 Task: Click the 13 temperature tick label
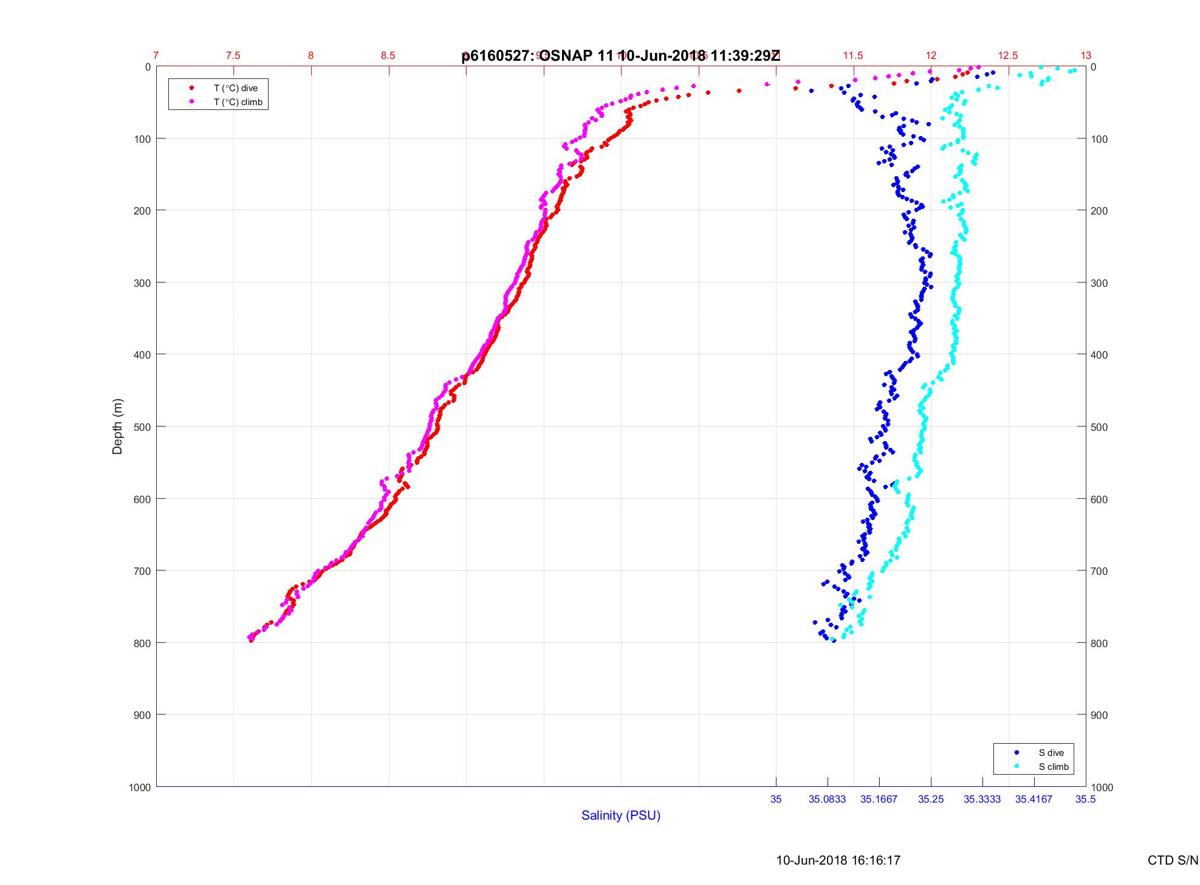[1086, 55]
